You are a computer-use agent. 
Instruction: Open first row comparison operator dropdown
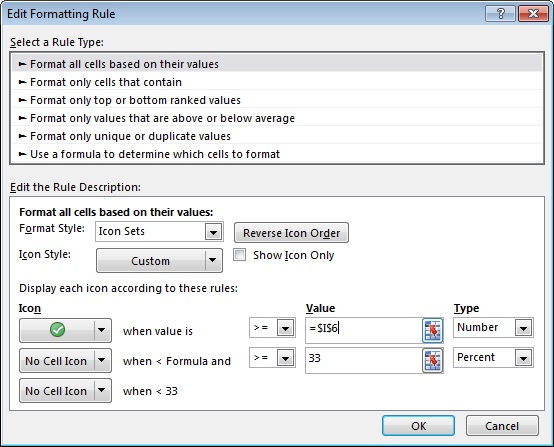(x=272, y=328)
